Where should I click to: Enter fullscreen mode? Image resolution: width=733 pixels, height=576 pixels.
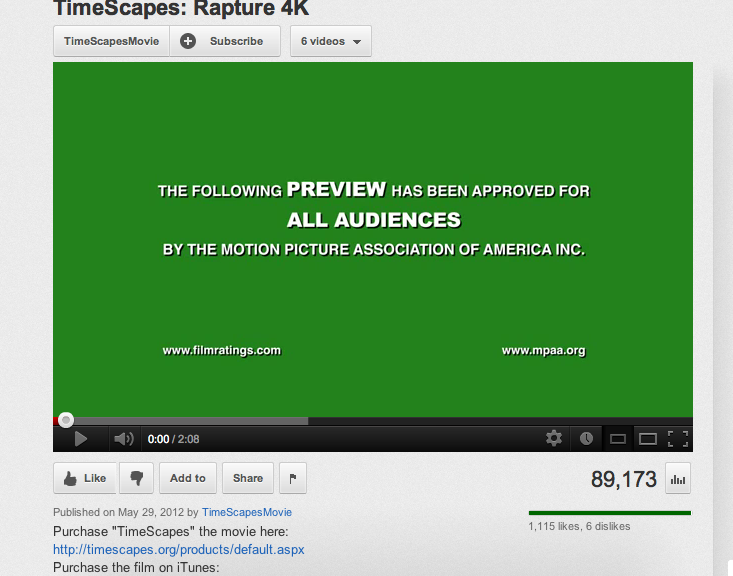678,439
